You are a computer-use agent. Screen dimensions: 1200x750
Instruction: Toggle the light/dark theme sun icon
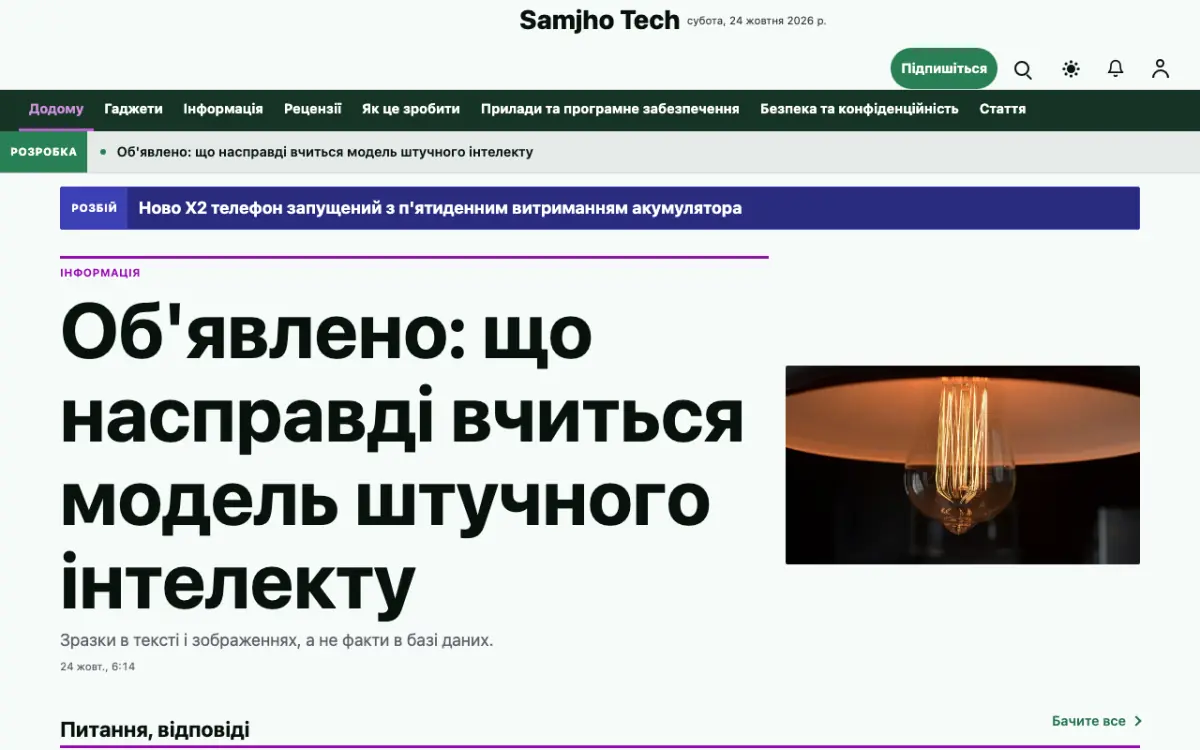coord(1071,69)
